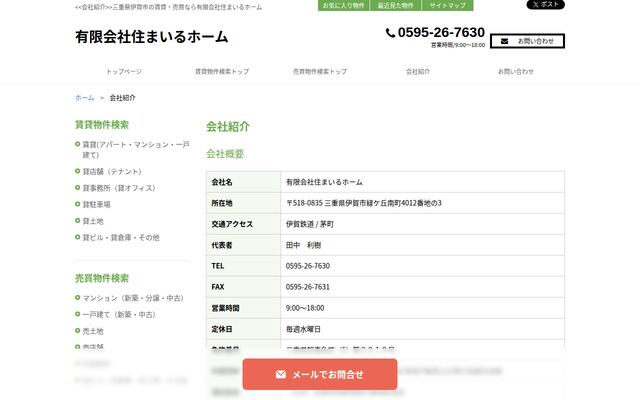Open マンション（新築・分譲・中古） sidebar link
This screenshot has height=400, width=640.
(x=133, y=298)
